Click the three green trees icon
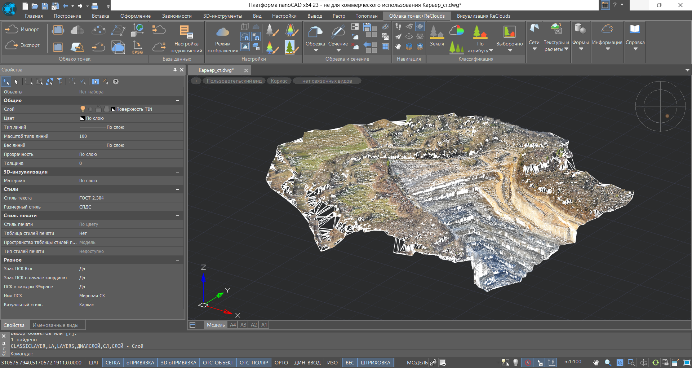 [x=456, y=47]
